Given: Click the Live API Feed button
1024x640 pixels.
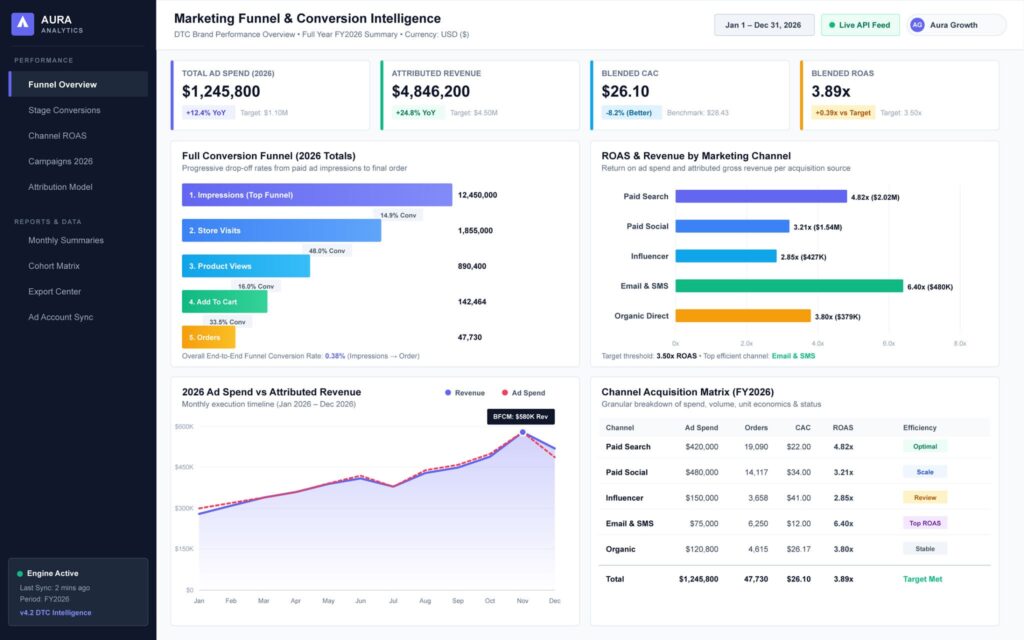Looking at the screenshot, I should coord(859,25).
